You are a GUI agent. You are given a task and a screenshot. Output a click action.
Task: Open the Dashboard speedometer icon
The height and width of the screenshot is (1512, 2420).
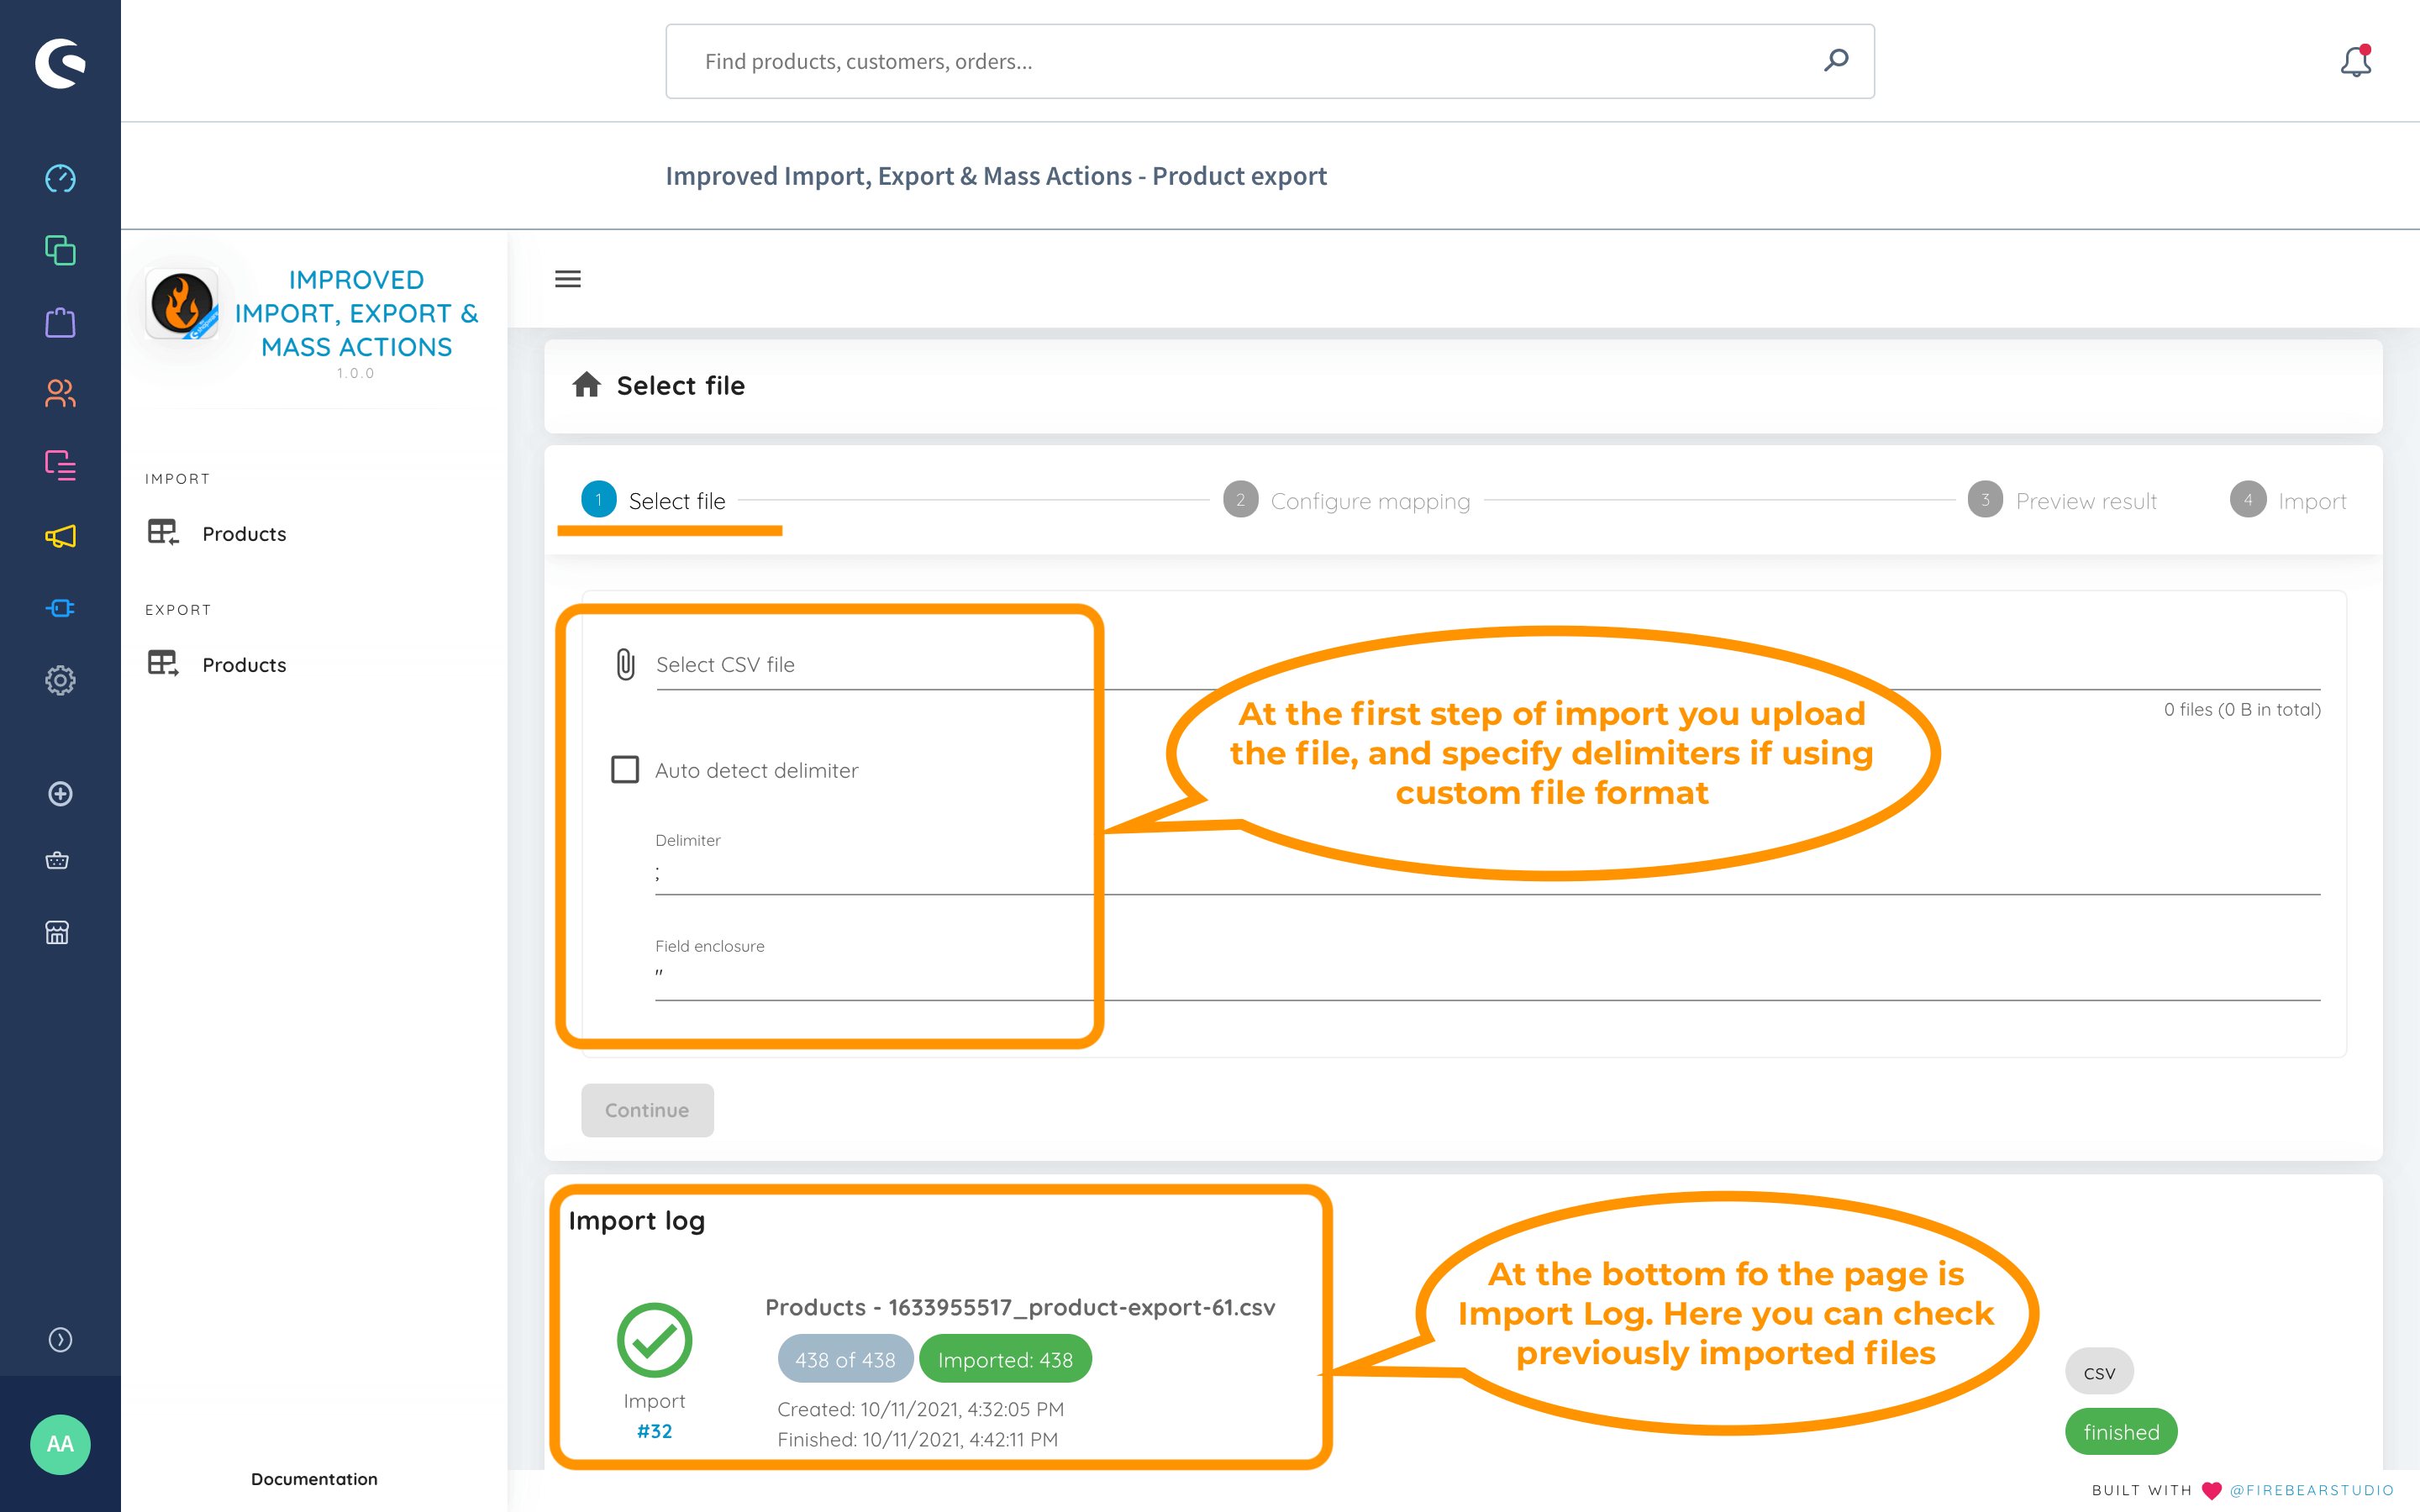coord(60,179)
